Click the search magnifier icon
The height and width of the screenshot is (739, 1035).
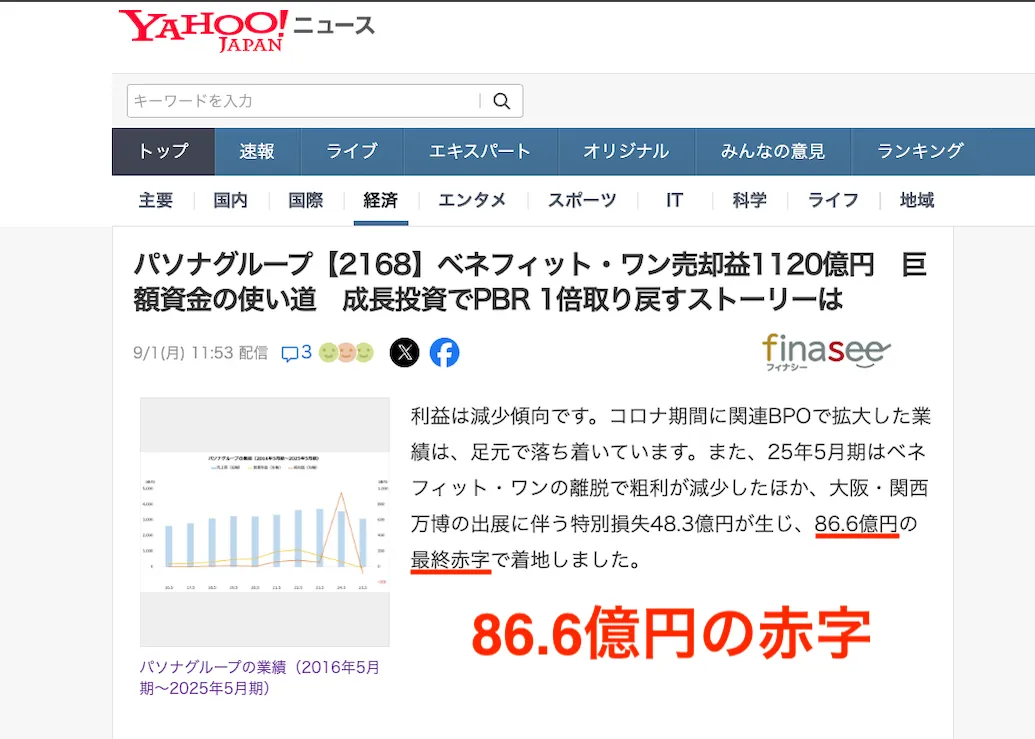pyautogui.click(x=501, y=101)
